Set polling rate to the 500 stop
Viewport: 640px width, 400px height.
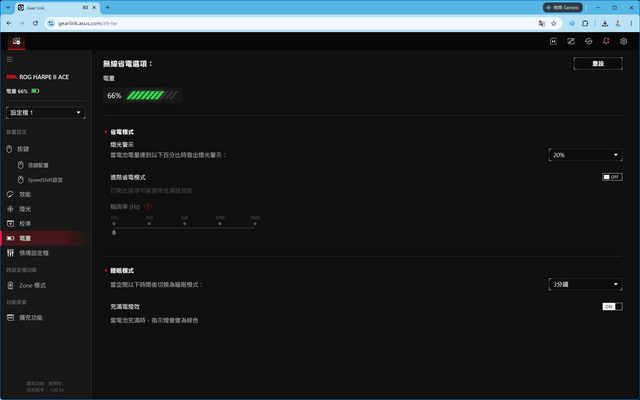(184, 224)
